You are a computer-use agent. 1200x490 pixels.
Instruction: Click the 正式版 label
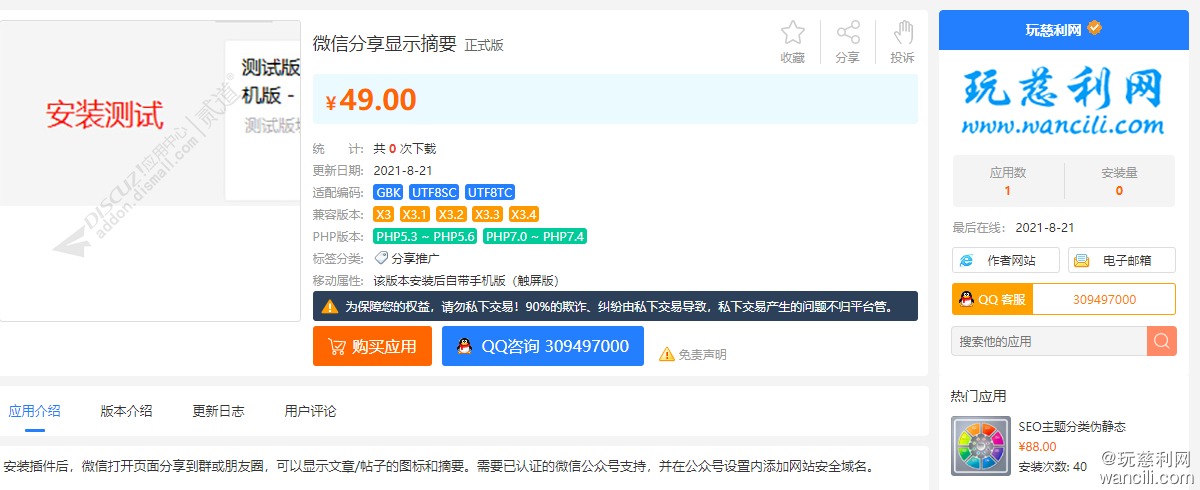coord(484,45)
